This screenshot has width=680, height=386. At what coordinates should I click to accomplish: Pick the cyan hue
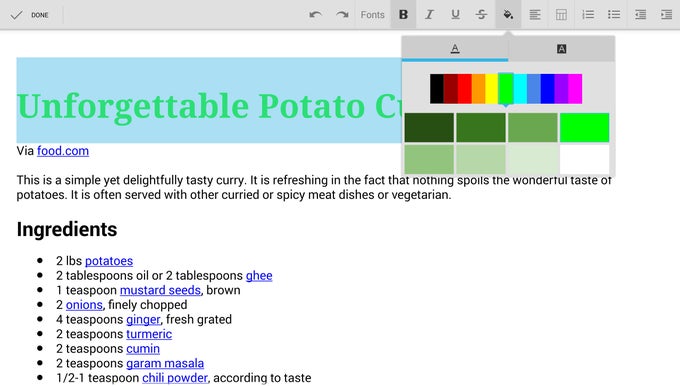coord(520,88)
